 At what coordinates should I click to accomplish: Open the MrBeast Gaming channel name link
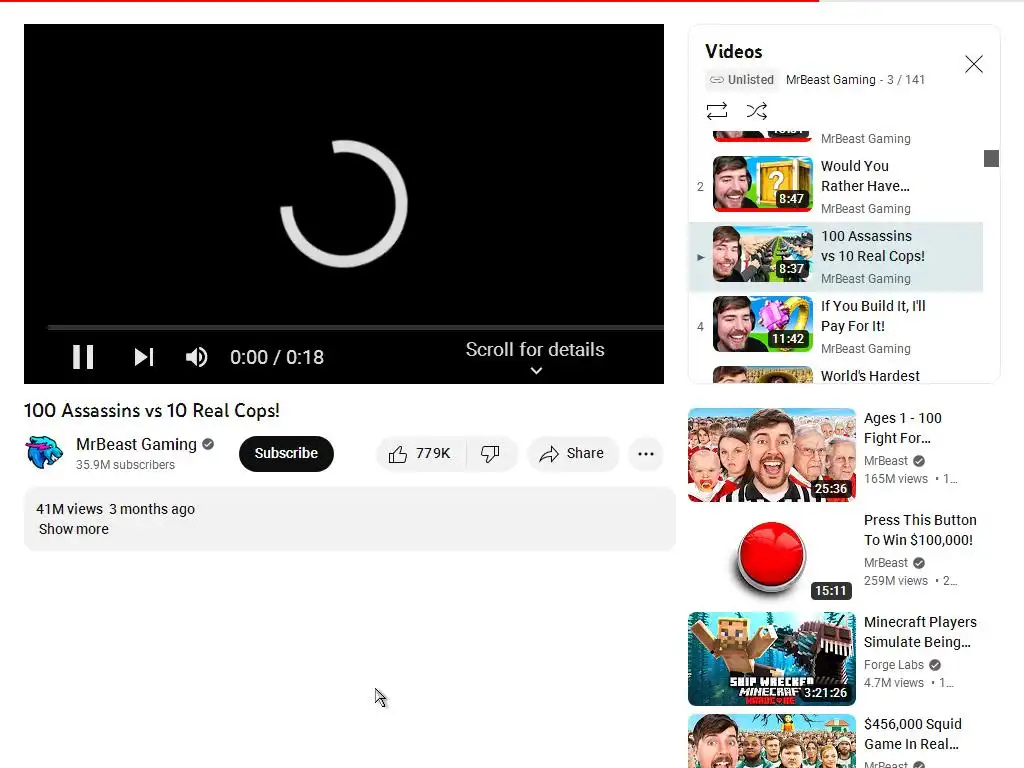click(136, 444)
